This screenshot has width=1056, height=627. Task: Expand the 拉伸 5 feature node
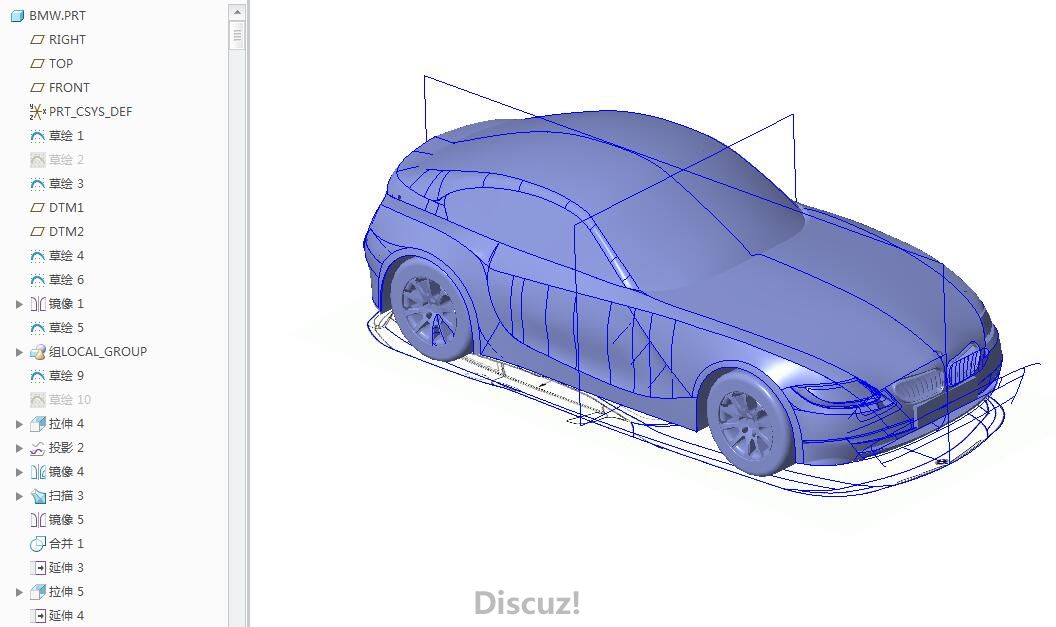[20, 592]
